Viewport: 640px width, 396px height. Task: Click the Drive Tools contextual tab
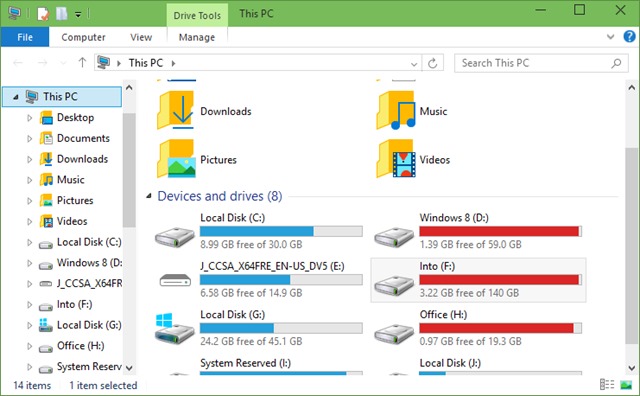pos(197,16)
